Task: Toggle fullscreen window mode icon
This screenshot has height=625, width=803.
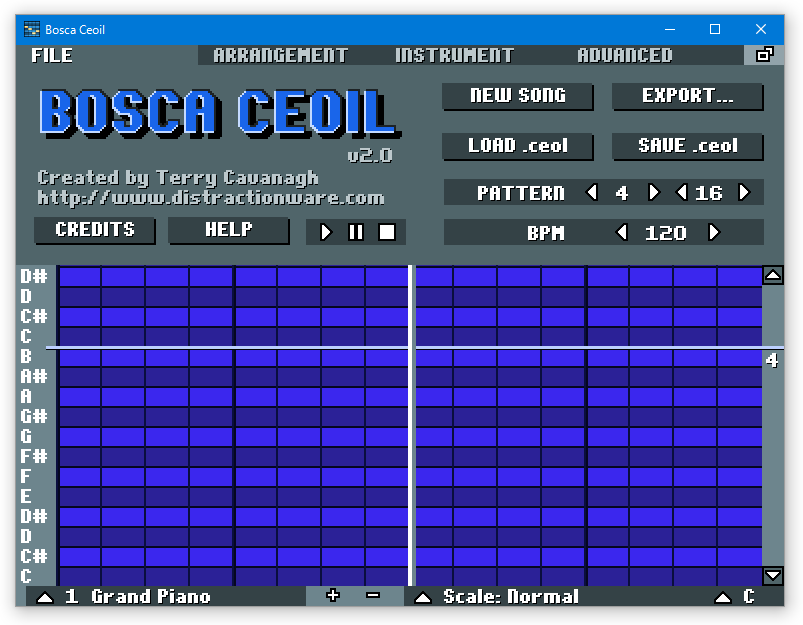Action: click(764, 54)
